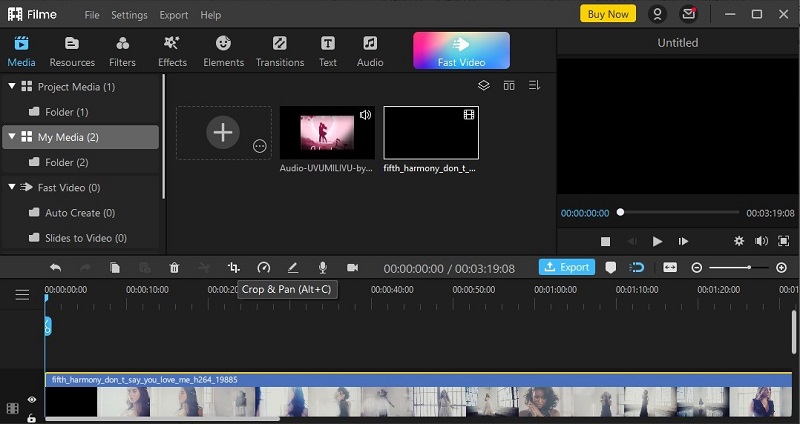The image size is (800, 424).
Task: Open the Audio tab
Action: tap(370, 51)
